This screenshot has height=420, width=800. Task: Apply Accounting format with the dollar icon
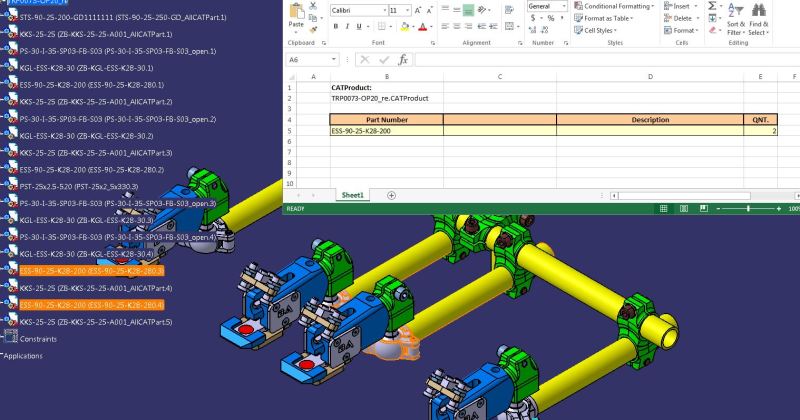[533, 18]
